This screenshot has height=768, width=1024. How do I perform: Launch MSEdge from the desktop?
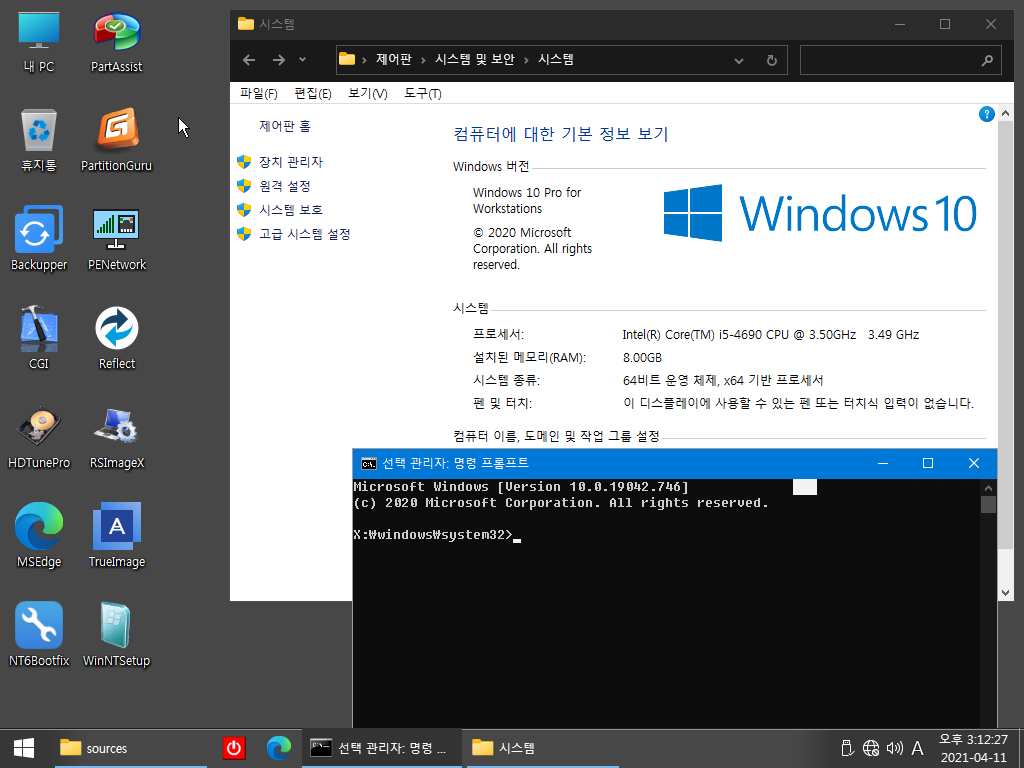39,536
